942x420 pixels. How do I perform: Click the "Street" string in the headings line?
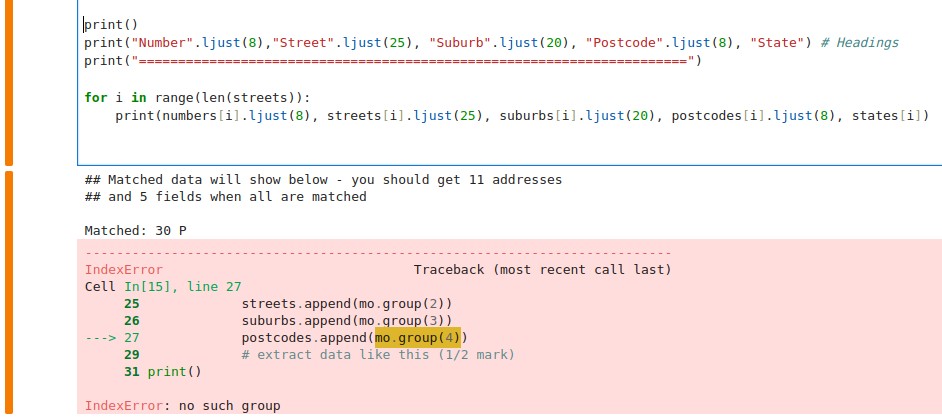[x=304, y=43]
